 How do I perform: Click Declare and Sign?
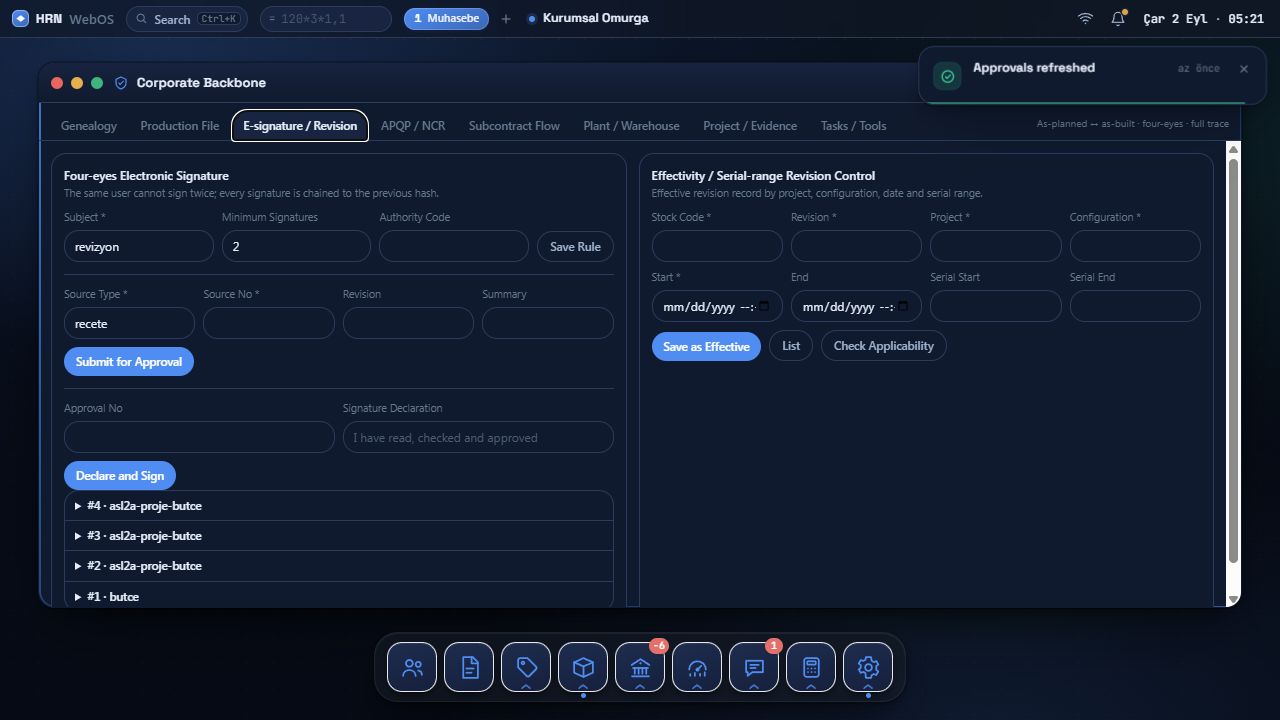(120, 476)
